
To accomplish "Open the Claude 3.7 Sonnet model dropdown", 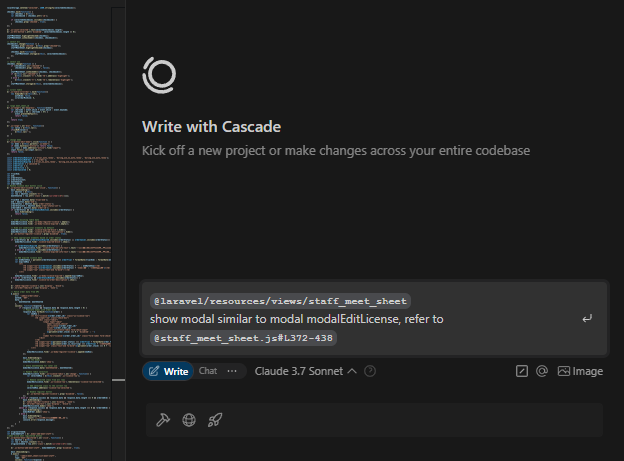I will [306, 371].
